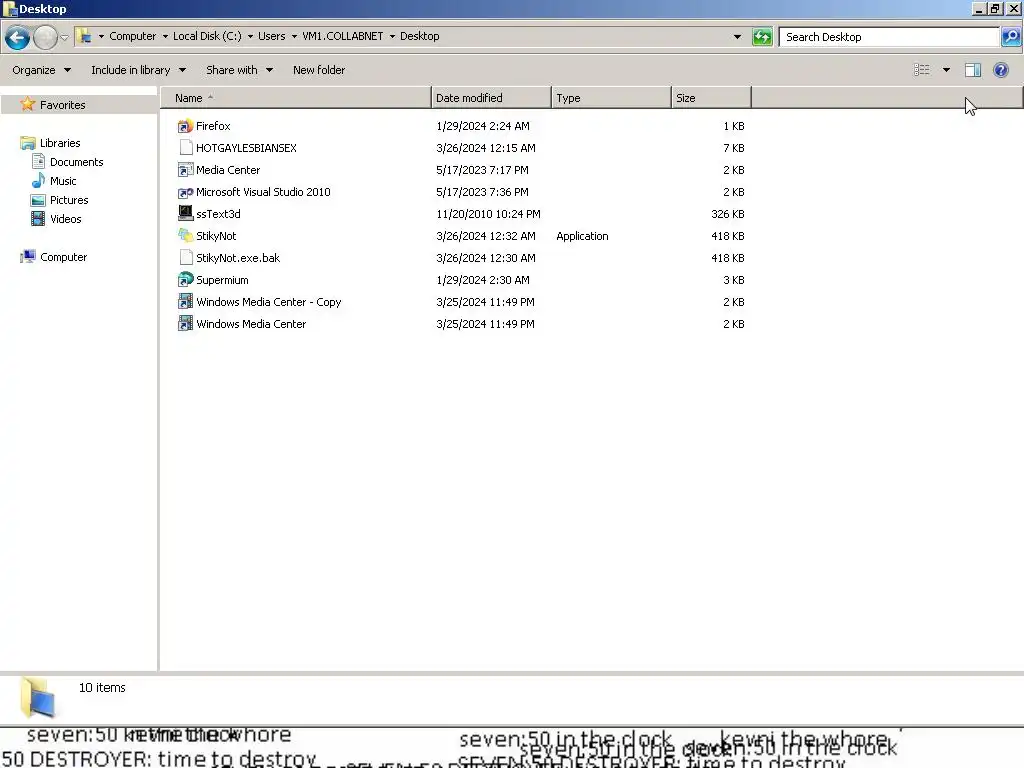The height and width of the screenshot is (768, 1024).
Task: Toggle the preview pane icon
Action: coord(972,70)
